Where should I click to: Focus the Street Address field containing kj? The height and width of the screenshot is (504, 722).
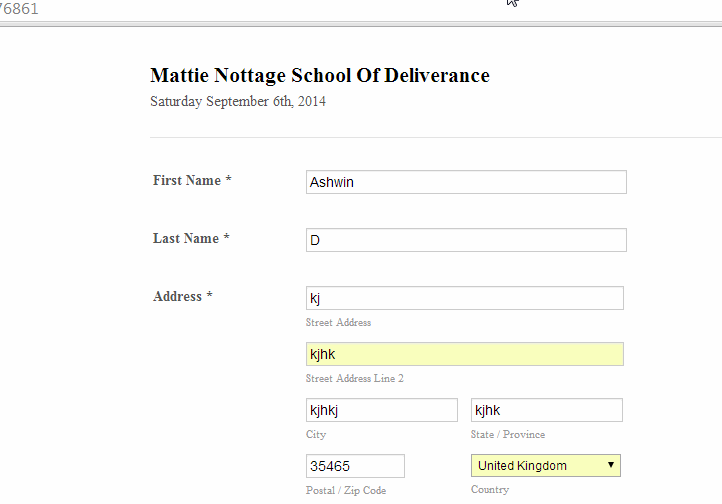pyautogui.click(x=464, y=298)
